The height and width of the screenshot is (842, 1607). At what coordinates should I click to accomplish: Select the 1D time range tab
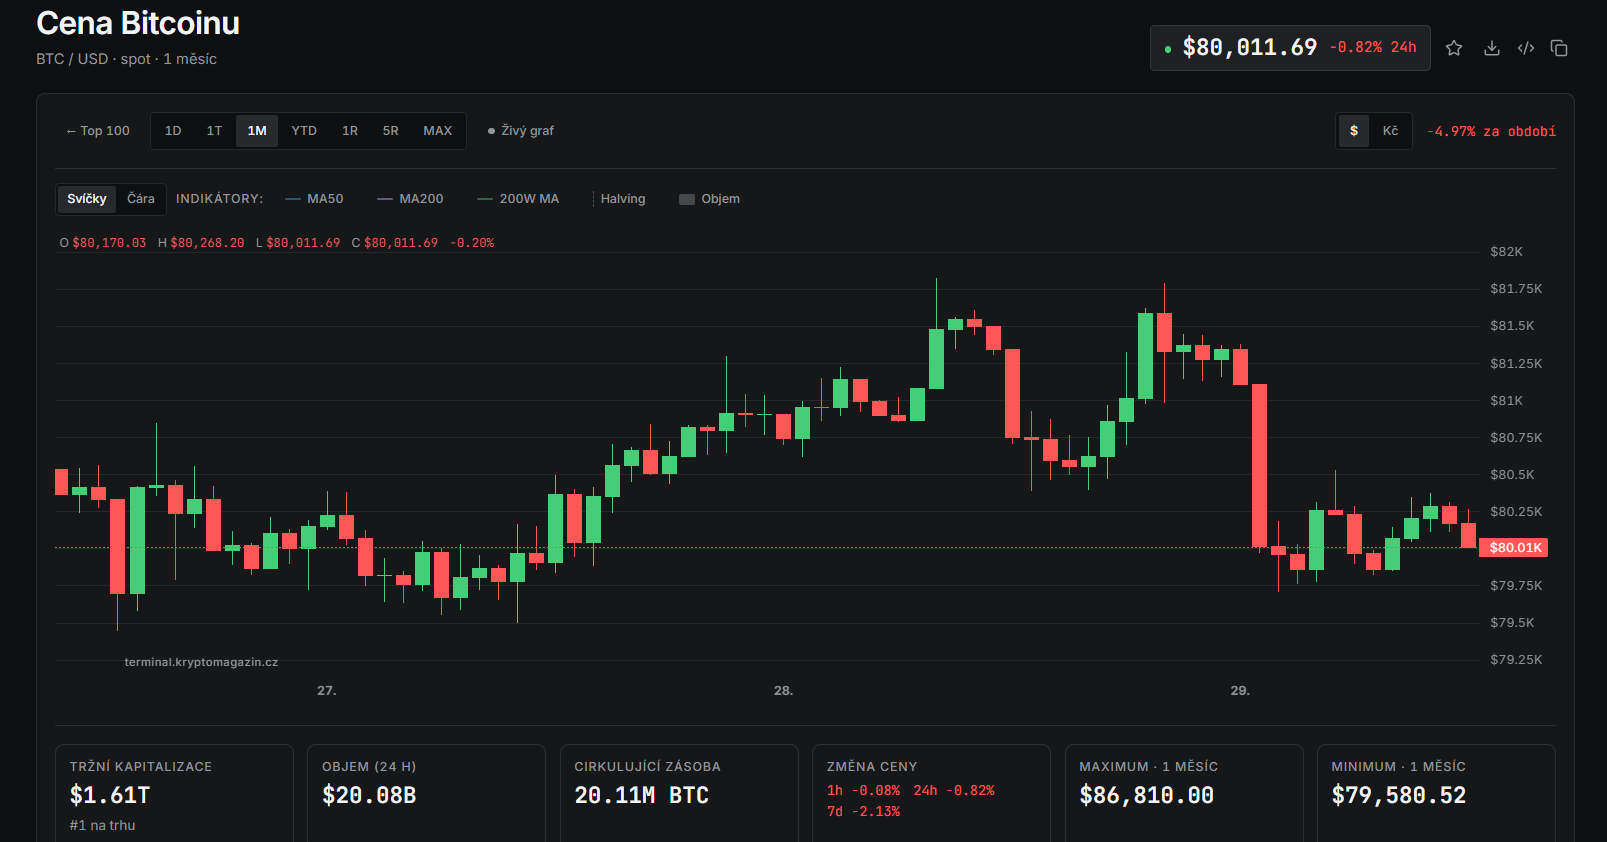(x=173, y=131)
